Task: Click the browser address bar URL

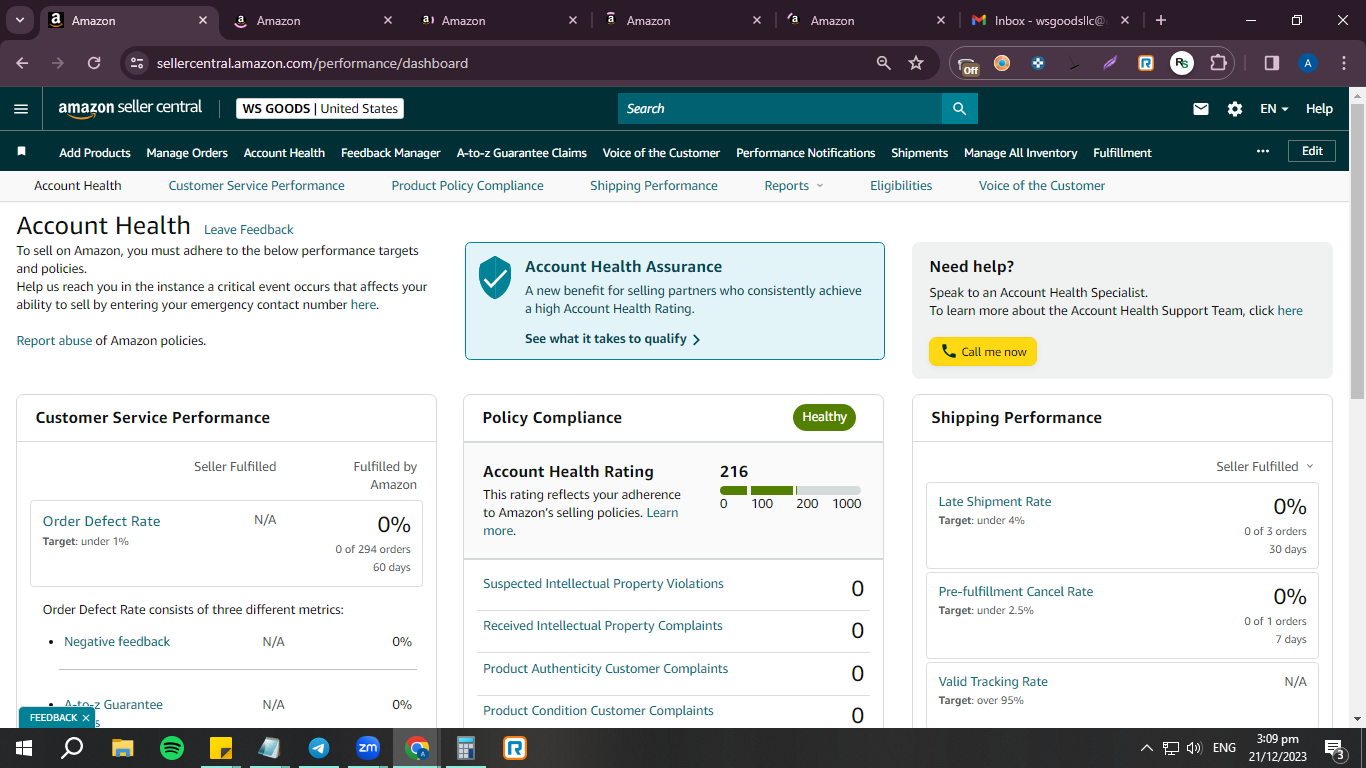Action: [312, 63]
